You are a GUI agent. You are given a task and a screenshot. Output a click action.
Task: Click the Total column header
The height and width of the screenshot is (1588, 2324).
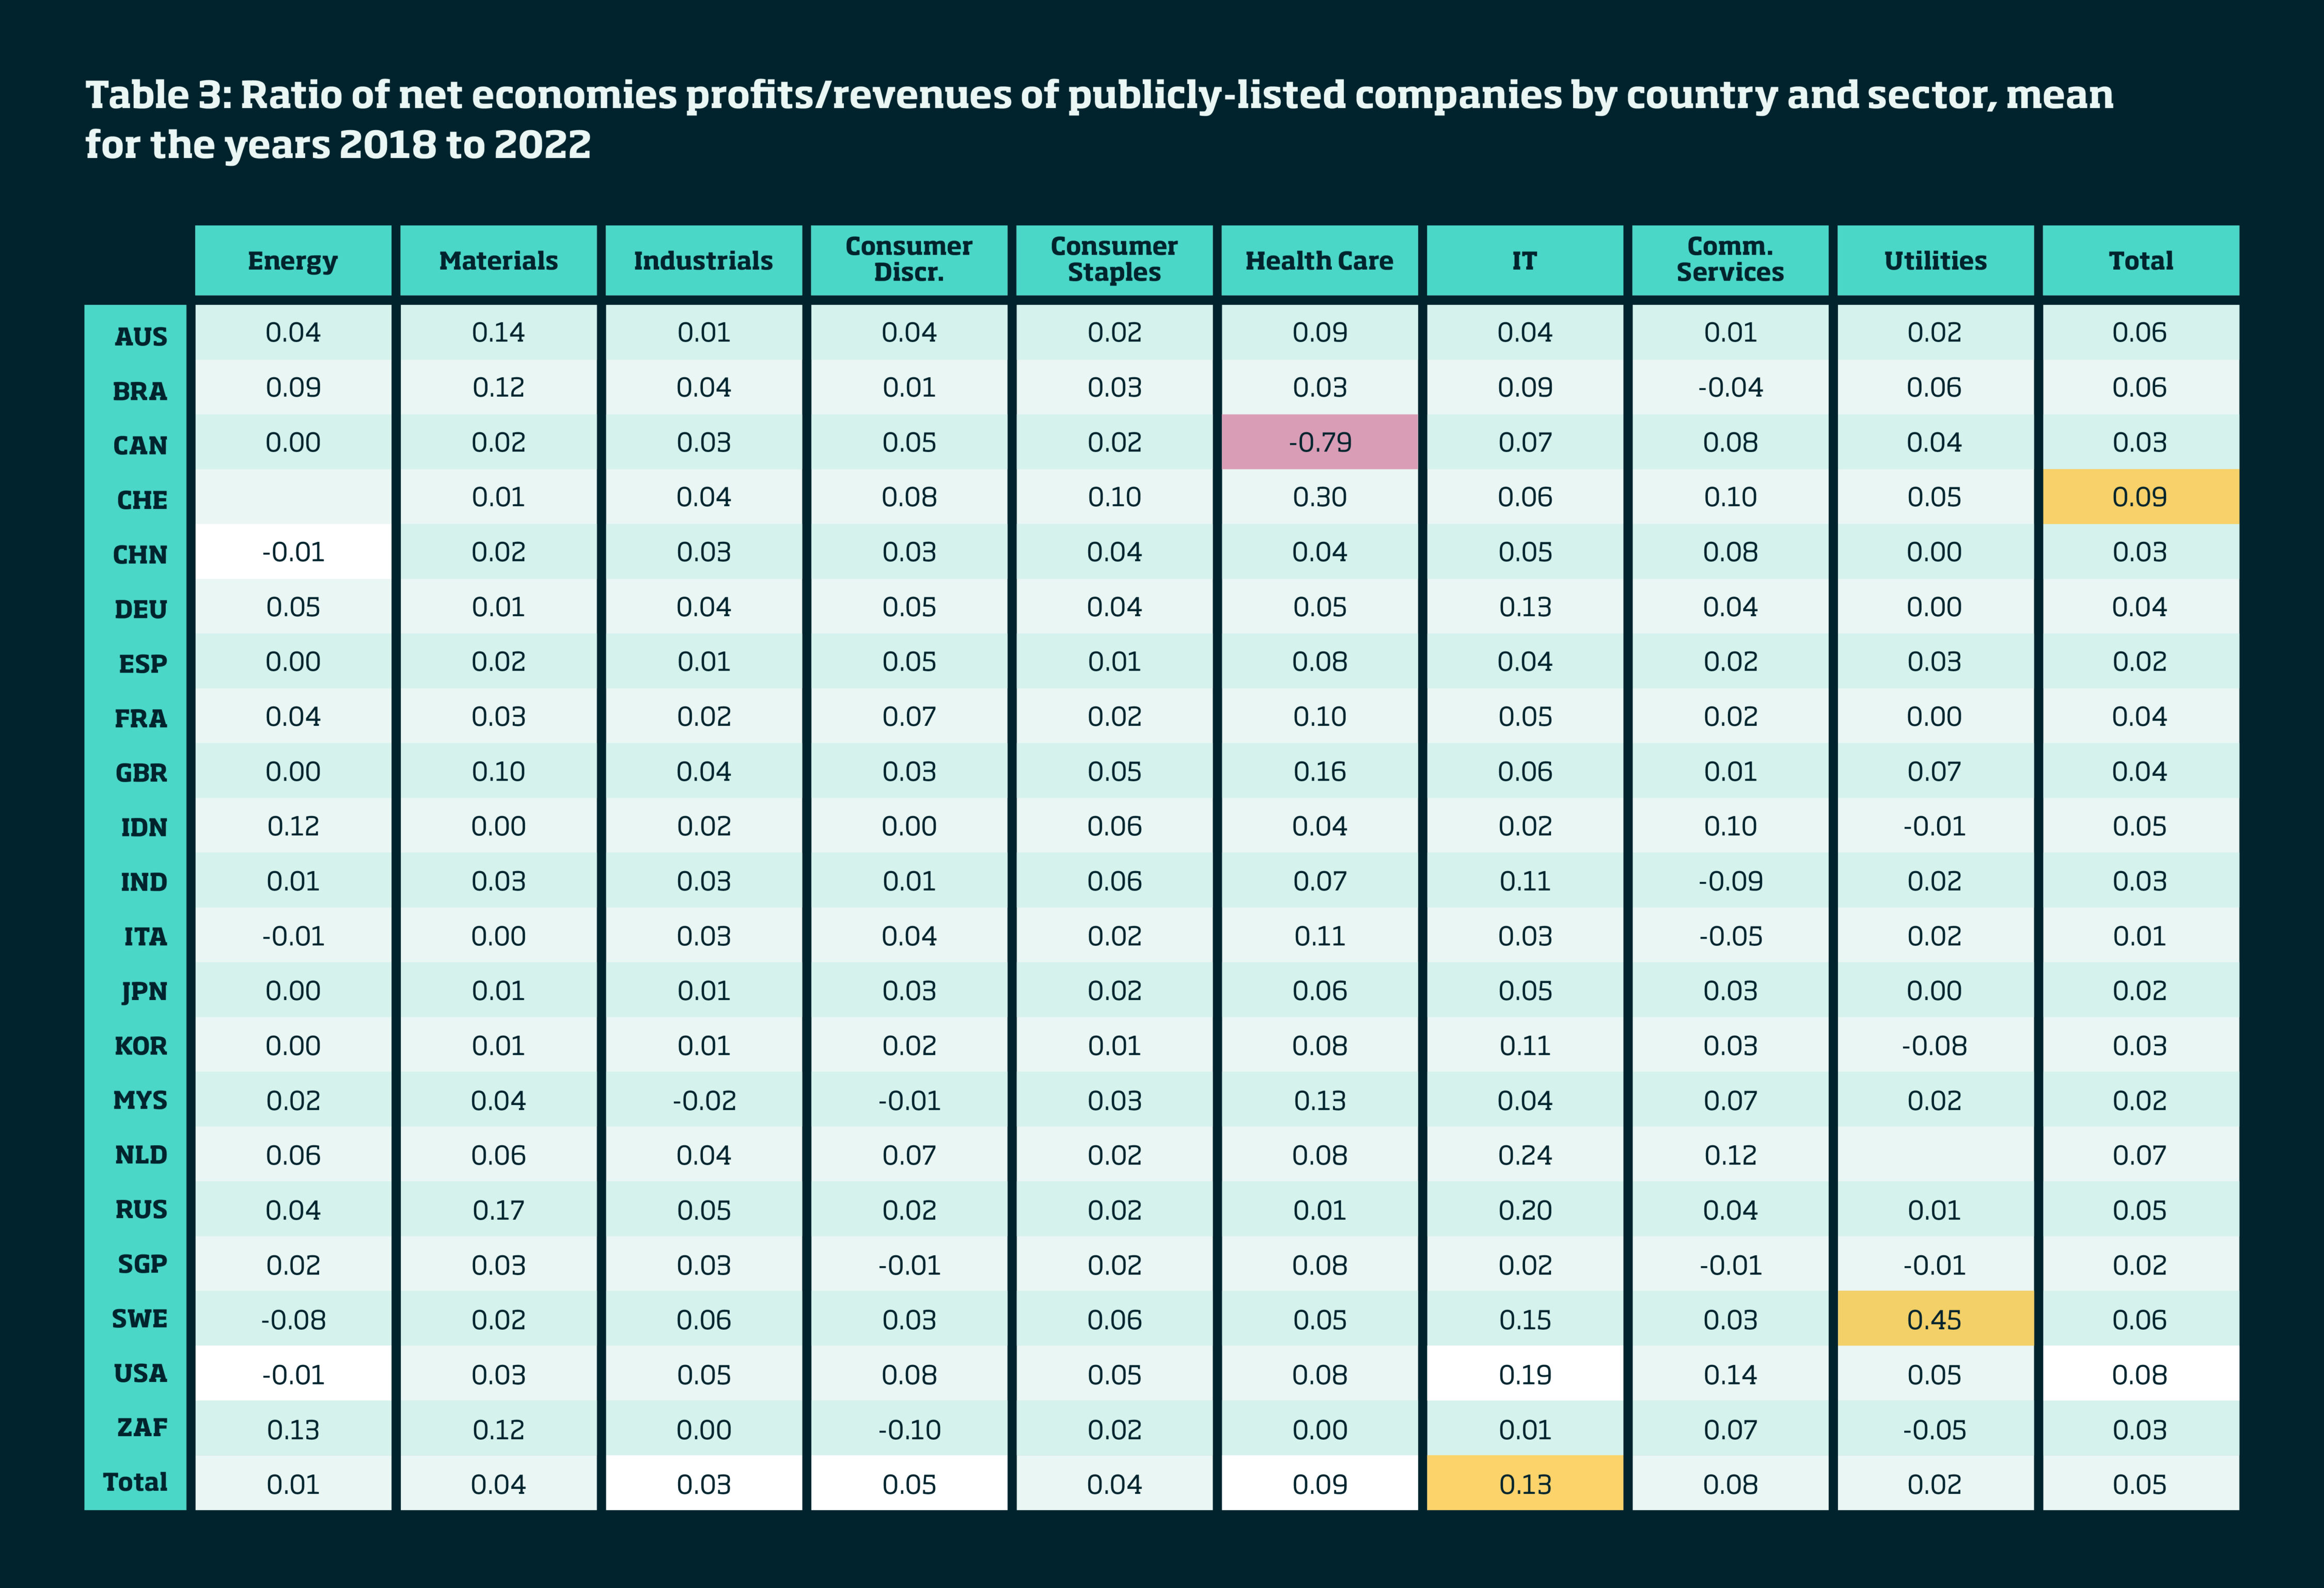click(2141, 261)
